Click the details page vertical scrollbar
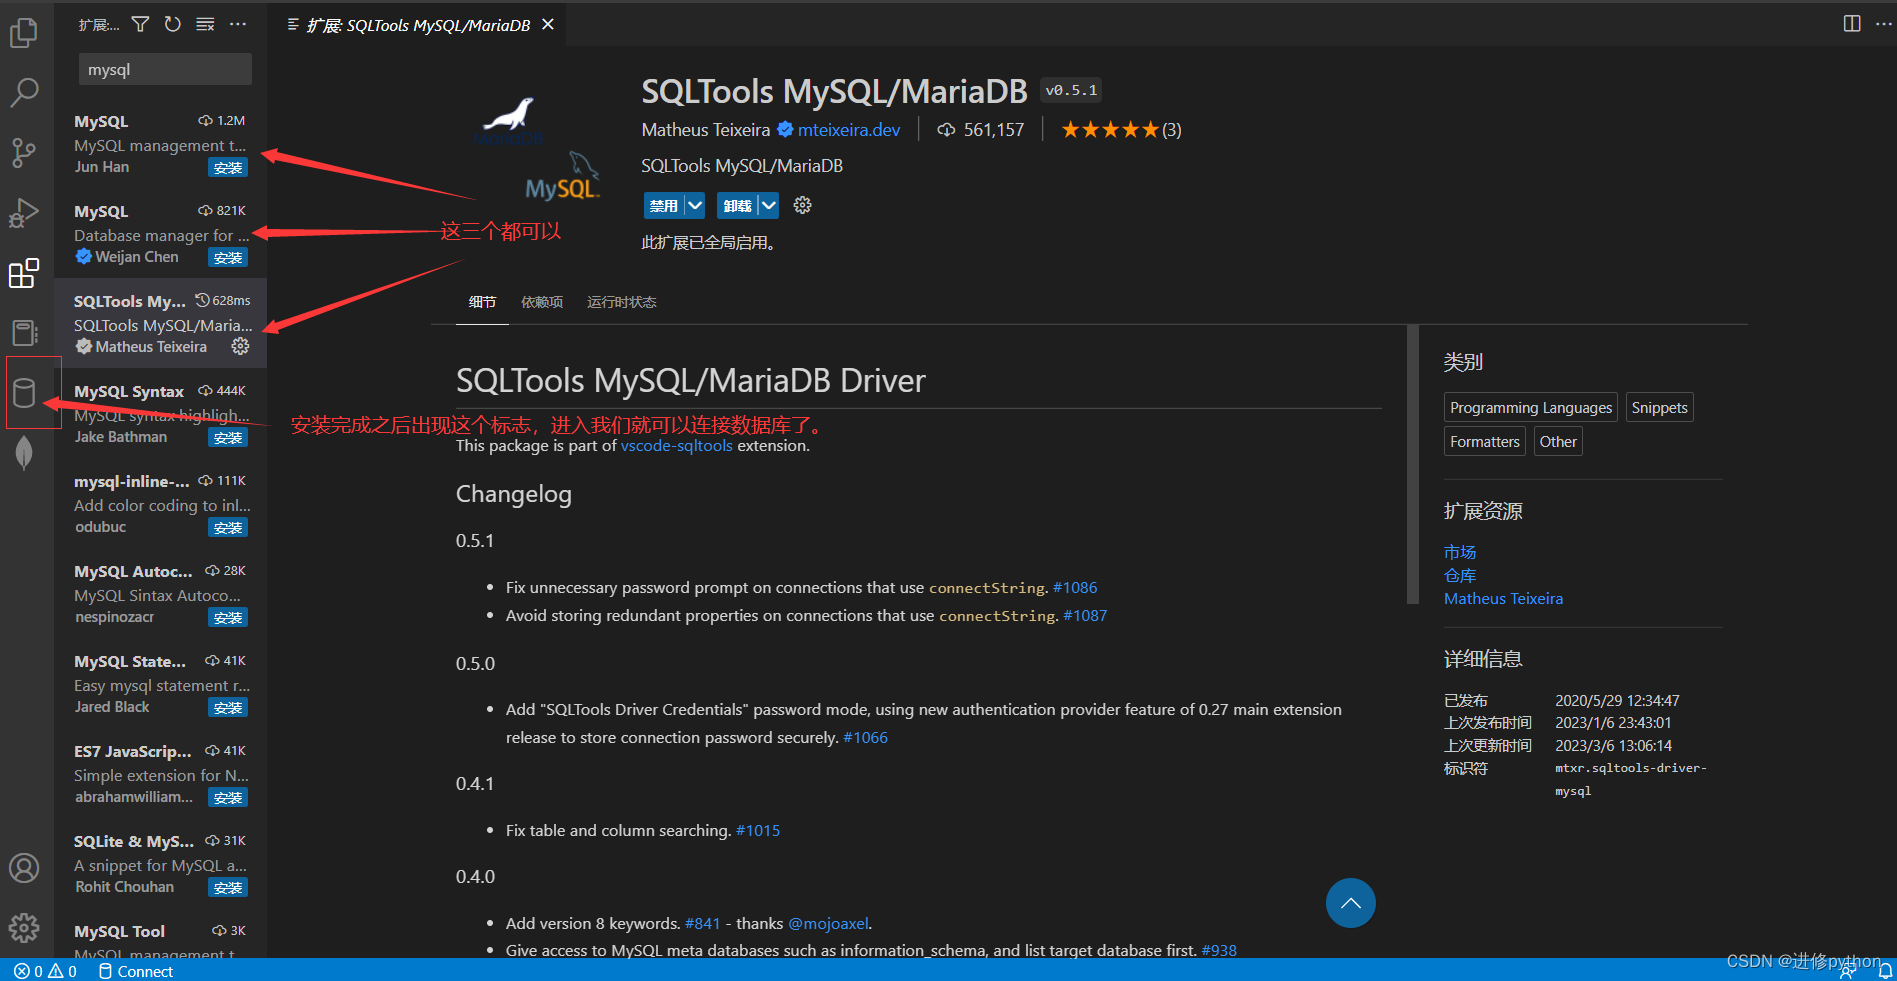Viewport: 1897px width, 981px height. pyautogui.click(x=1412, y=464)
